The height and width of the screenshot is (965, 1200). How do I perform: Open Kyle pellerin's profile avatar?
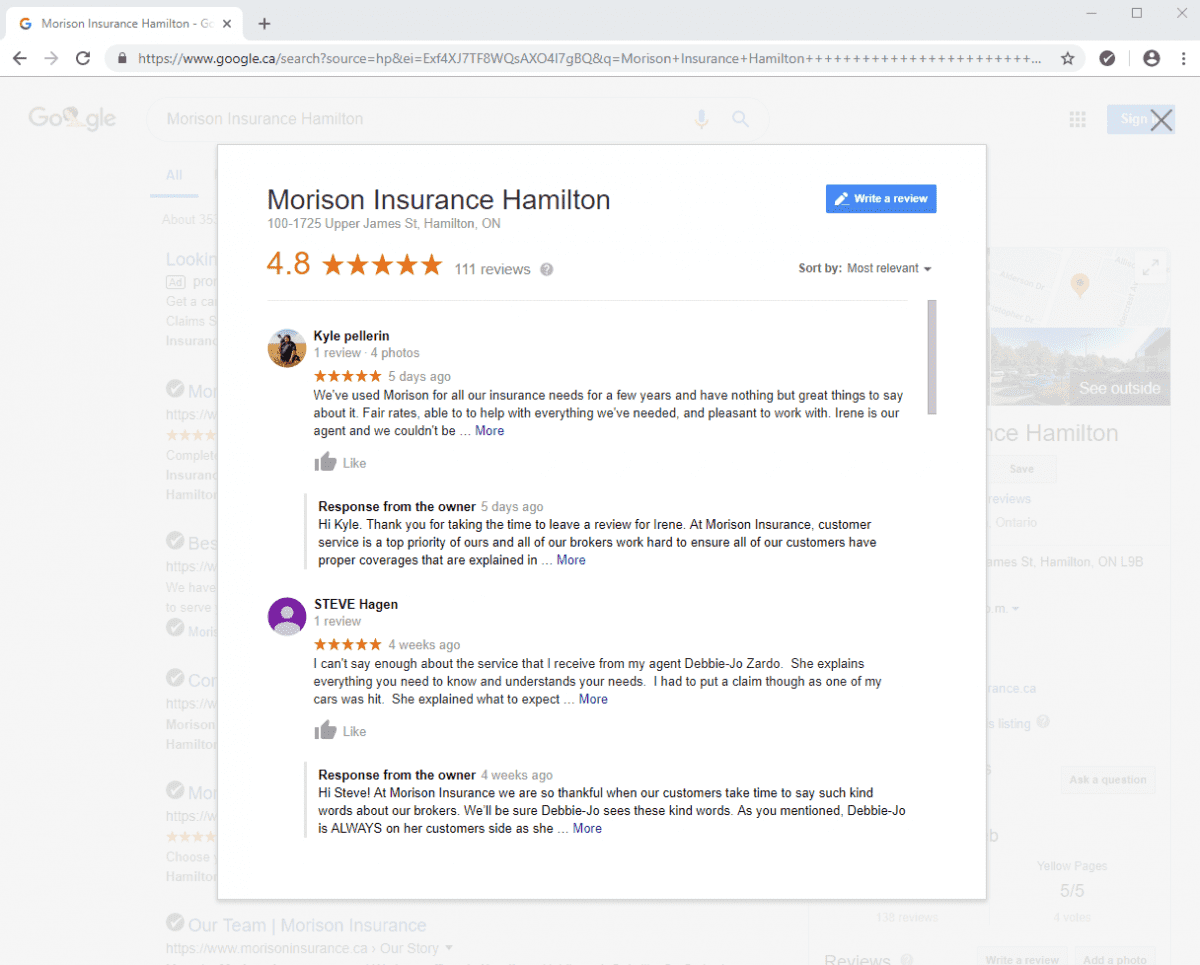[287, 348]
